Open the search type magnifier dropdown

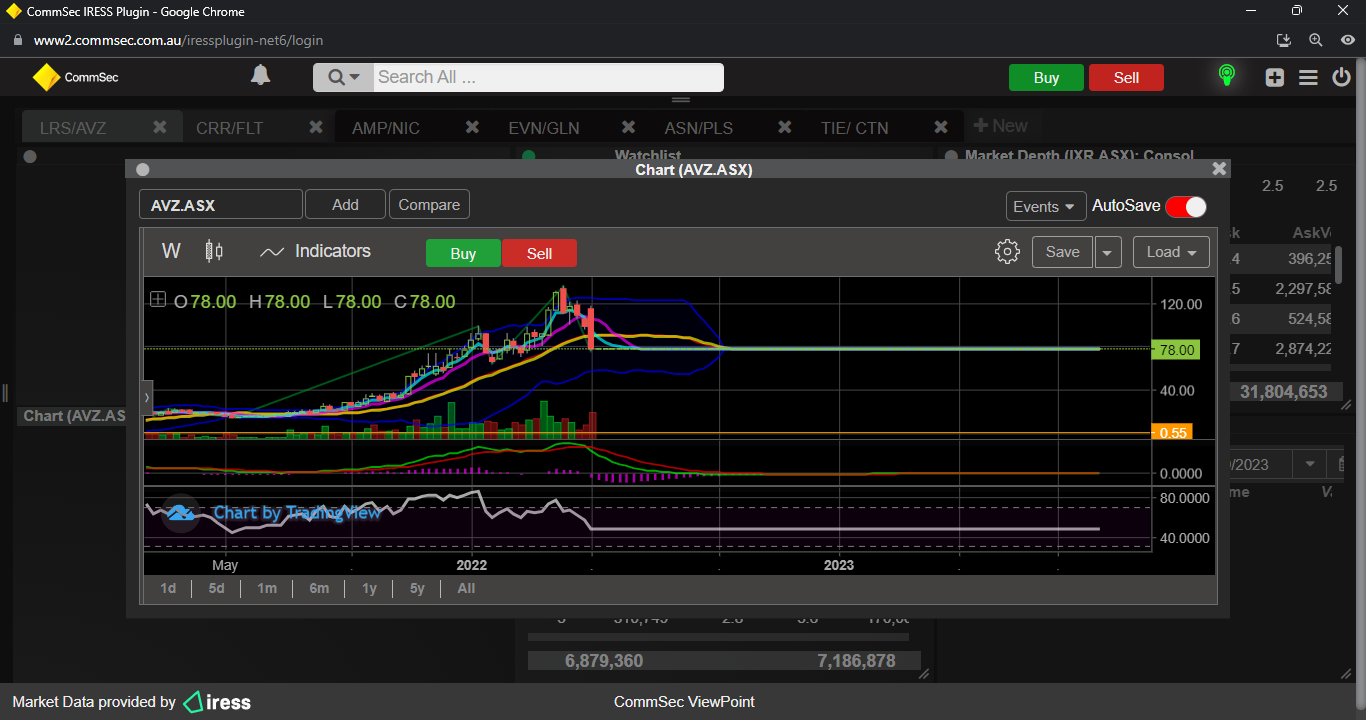[x=343, y=77]
